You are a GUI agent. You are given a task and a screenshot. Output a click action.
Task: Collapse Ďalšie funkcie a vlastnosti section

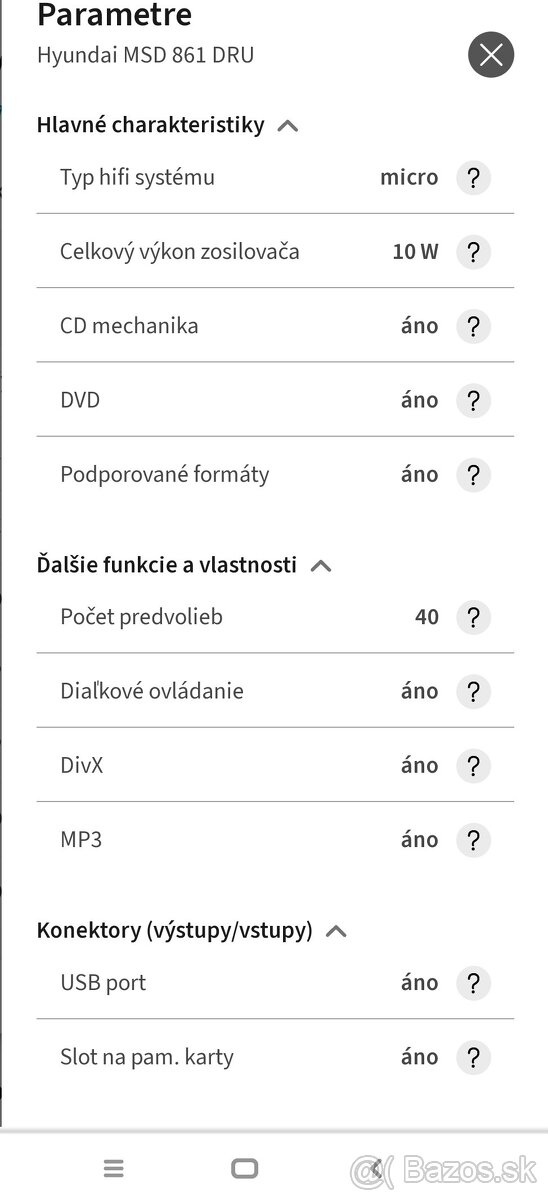point(320,566)
